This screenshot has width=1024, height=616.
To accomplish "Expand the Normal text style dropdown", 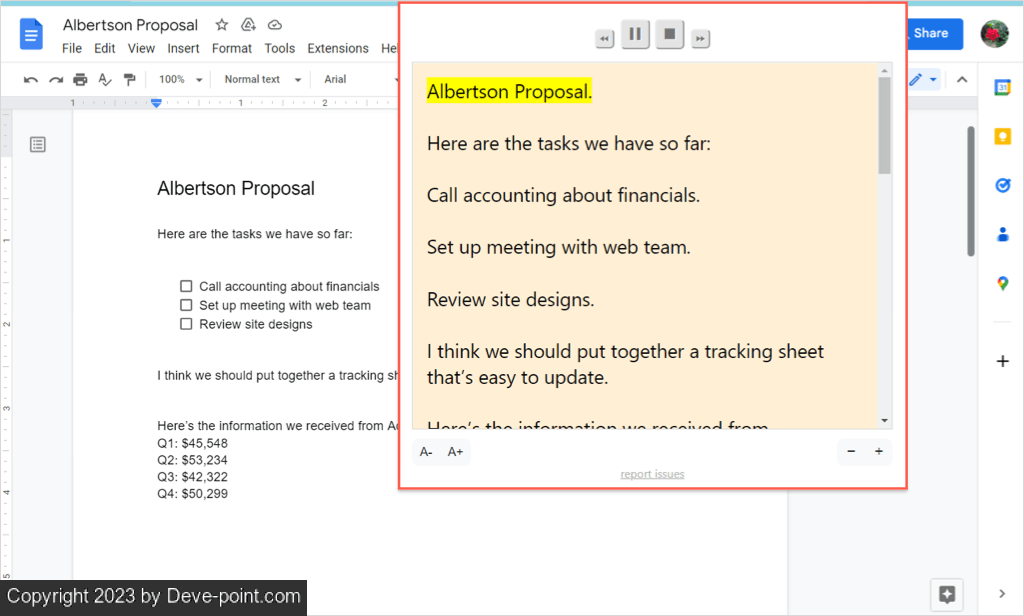I will coord(259,80).
